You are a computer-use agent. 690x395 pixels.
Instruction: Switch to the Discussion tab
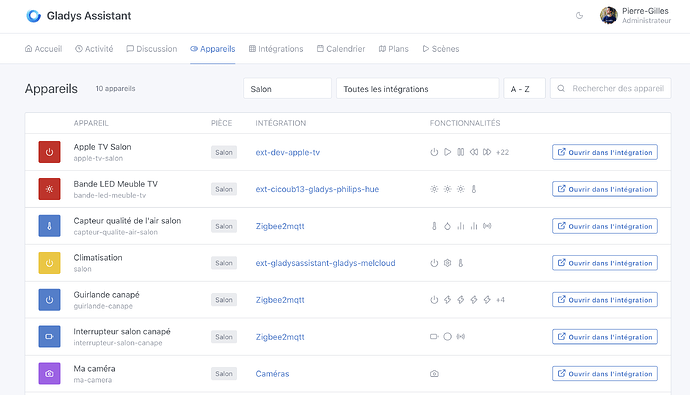[152, 49]
